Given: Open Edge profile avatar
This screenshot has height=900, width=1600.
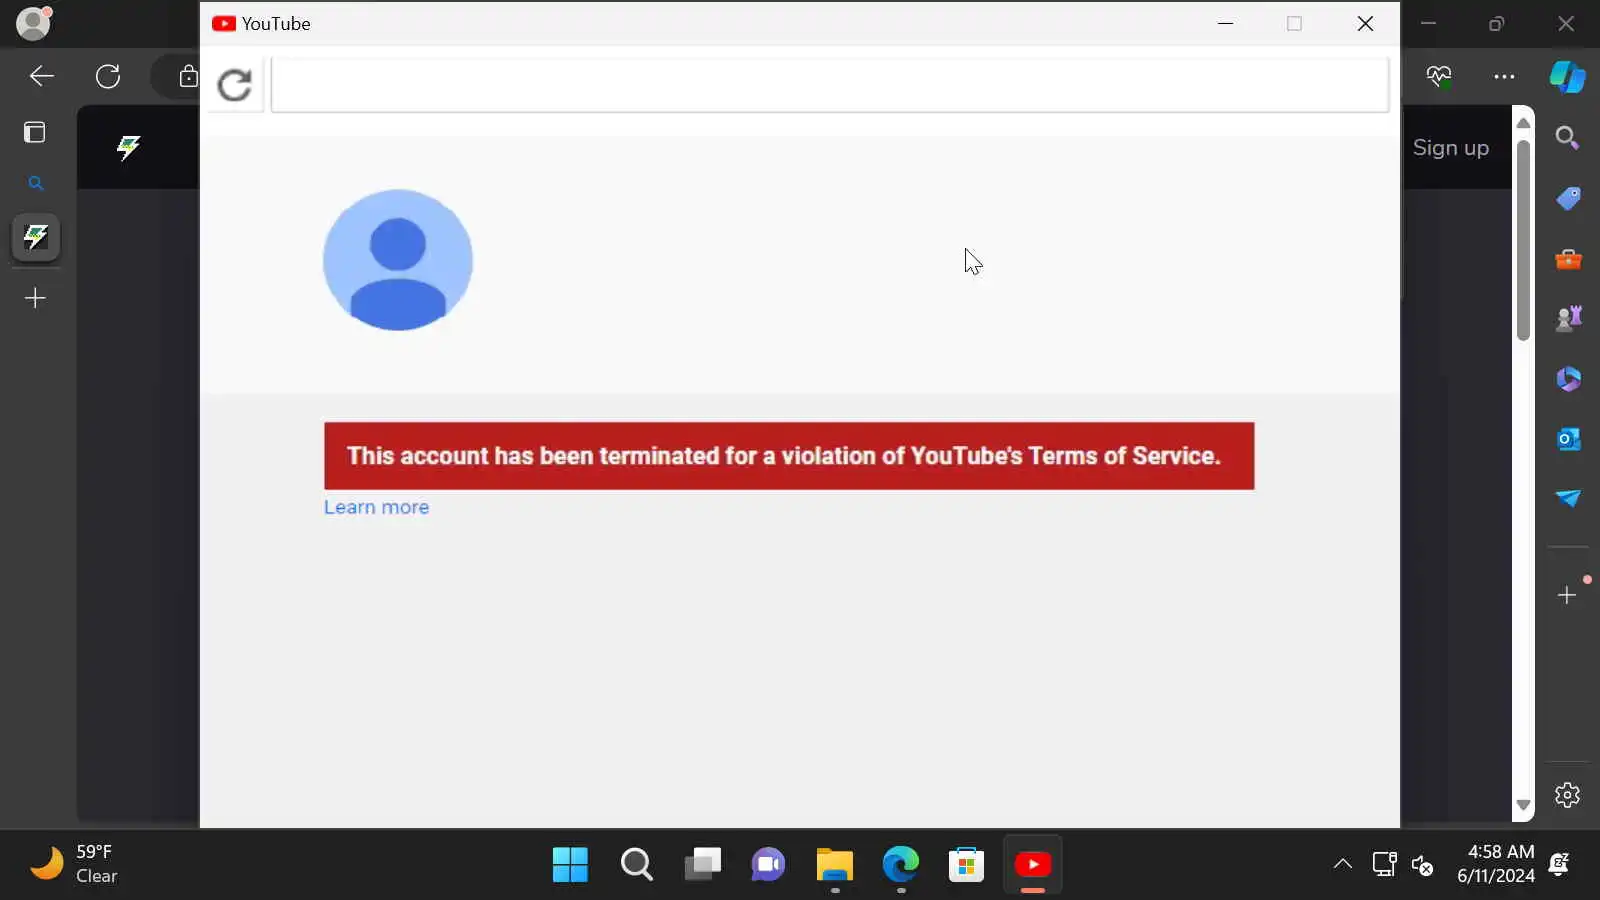Looking at the screenshot, I should pos(33,23).
